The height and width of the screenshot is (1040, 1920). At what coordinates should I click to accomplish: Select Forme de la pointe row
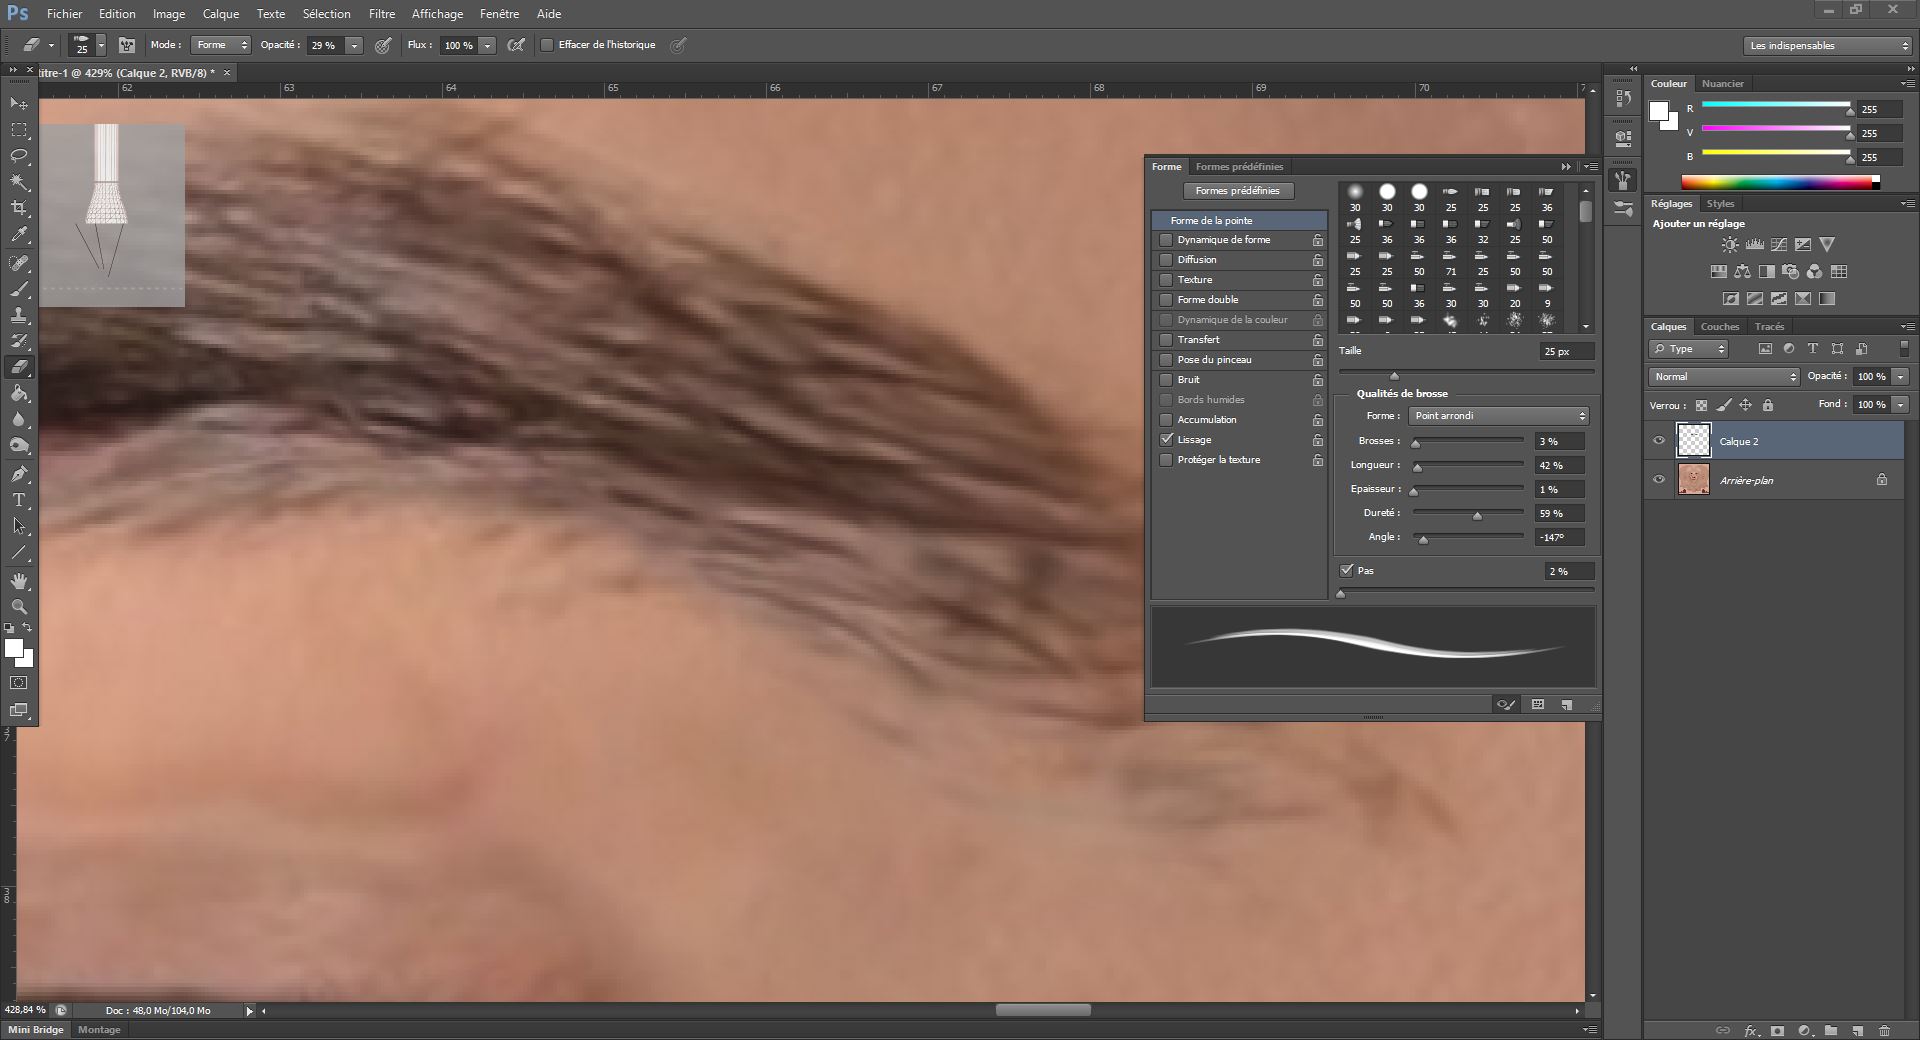click(x=1239, y=220)
